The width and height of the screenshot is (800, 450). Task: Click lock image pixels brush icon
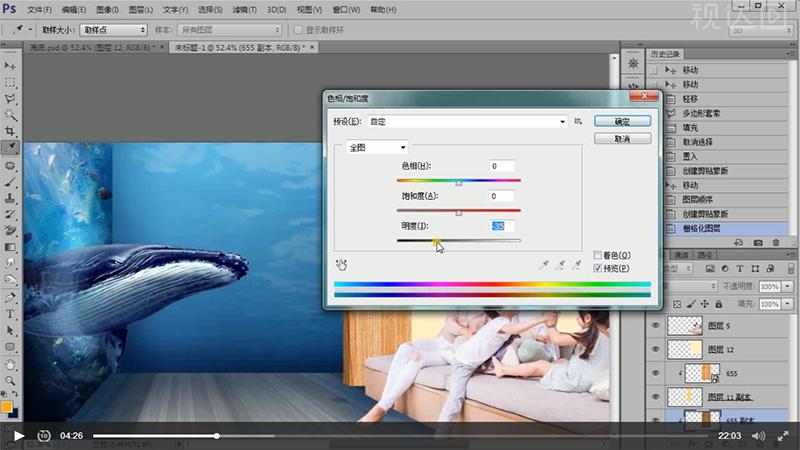pyautogui.click(x=691, y=304)
